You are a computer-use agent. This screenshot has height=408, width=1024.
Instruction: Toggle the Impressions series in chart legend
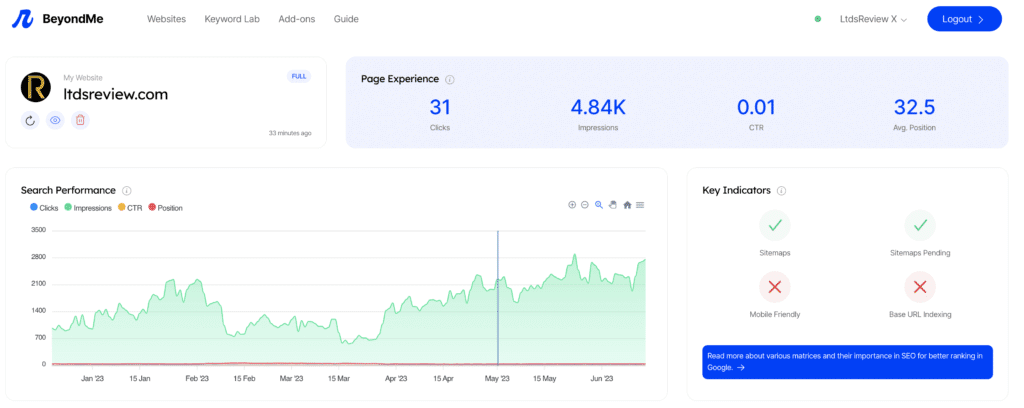pyautogui.click(x=88, y=208)
